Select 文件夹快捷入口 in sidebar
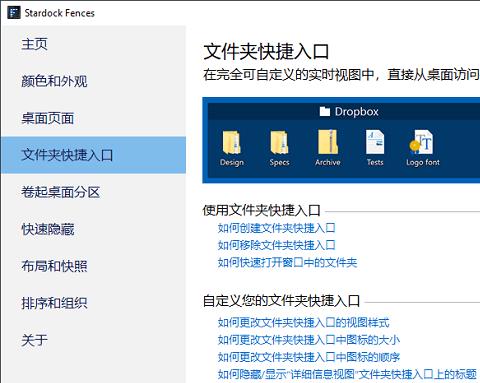This screenshot has width=480, height=383. pyautogui.click(x=93, y=155)
